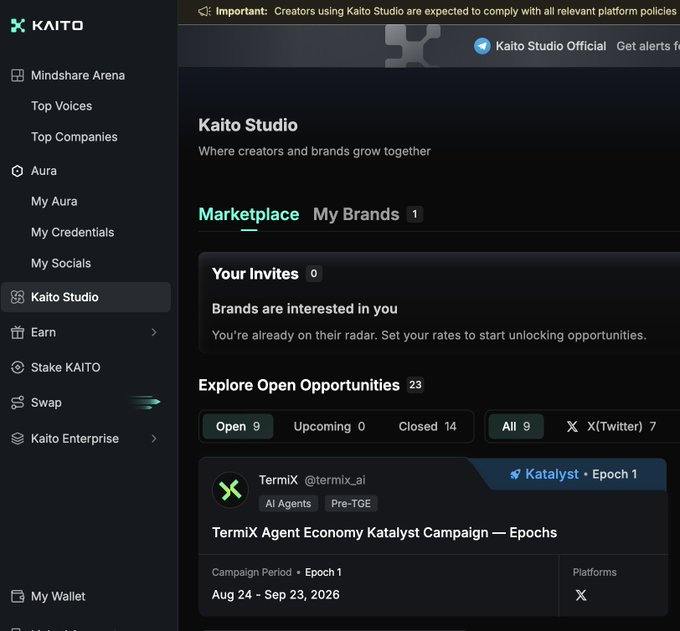Open Top Voices
Image resolution: width=680 pixels, height=631 pixels.
pyautogui.click(x=62, y=106)
